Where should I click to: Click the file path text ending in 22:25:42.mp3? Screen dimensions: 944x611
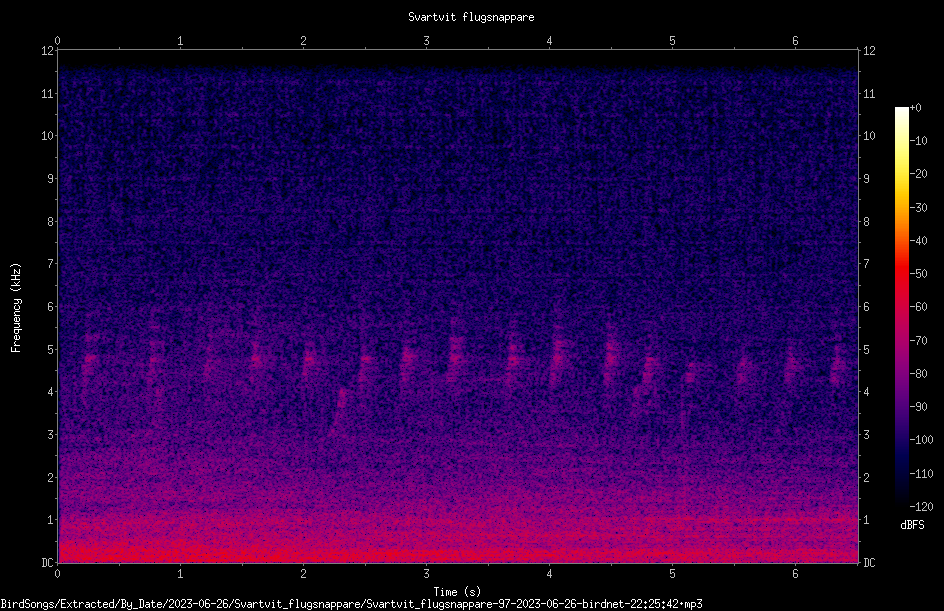(352, 604)
